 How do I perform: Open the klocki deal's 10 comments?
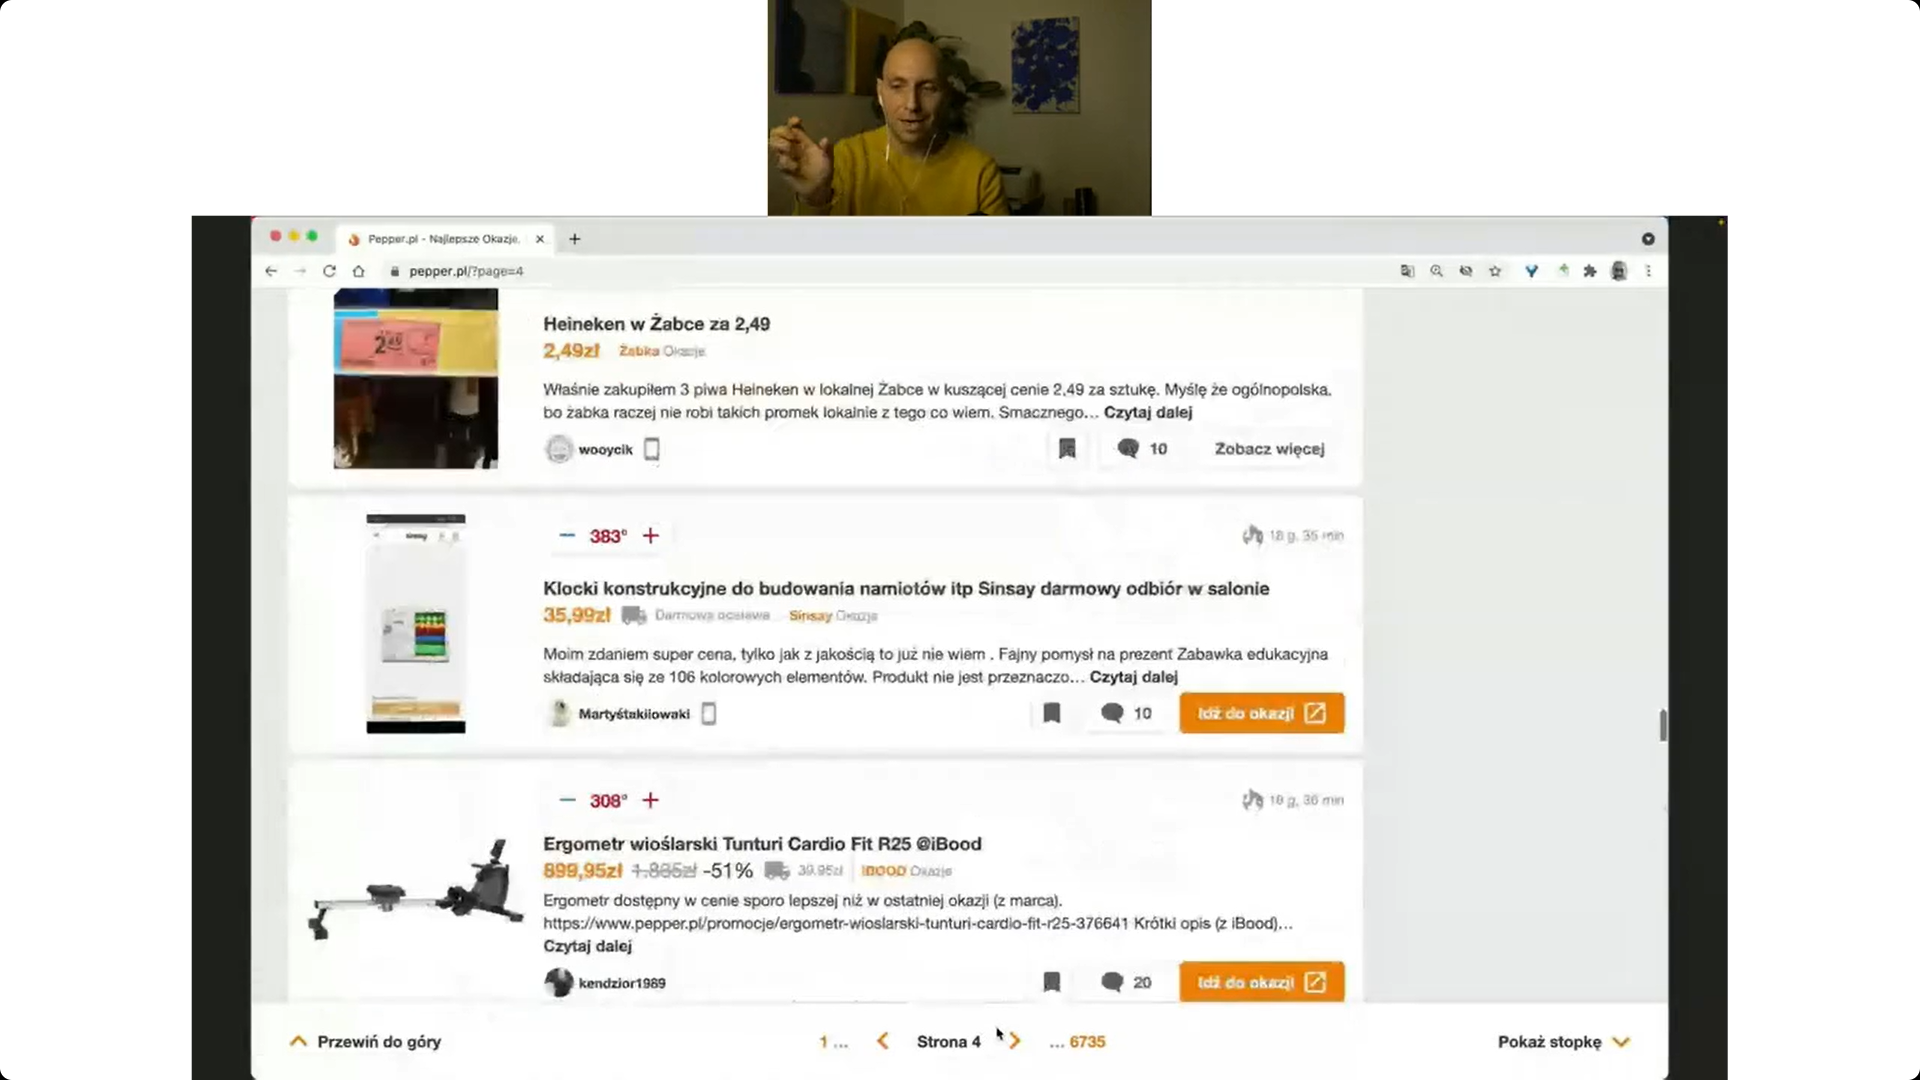1126,713
